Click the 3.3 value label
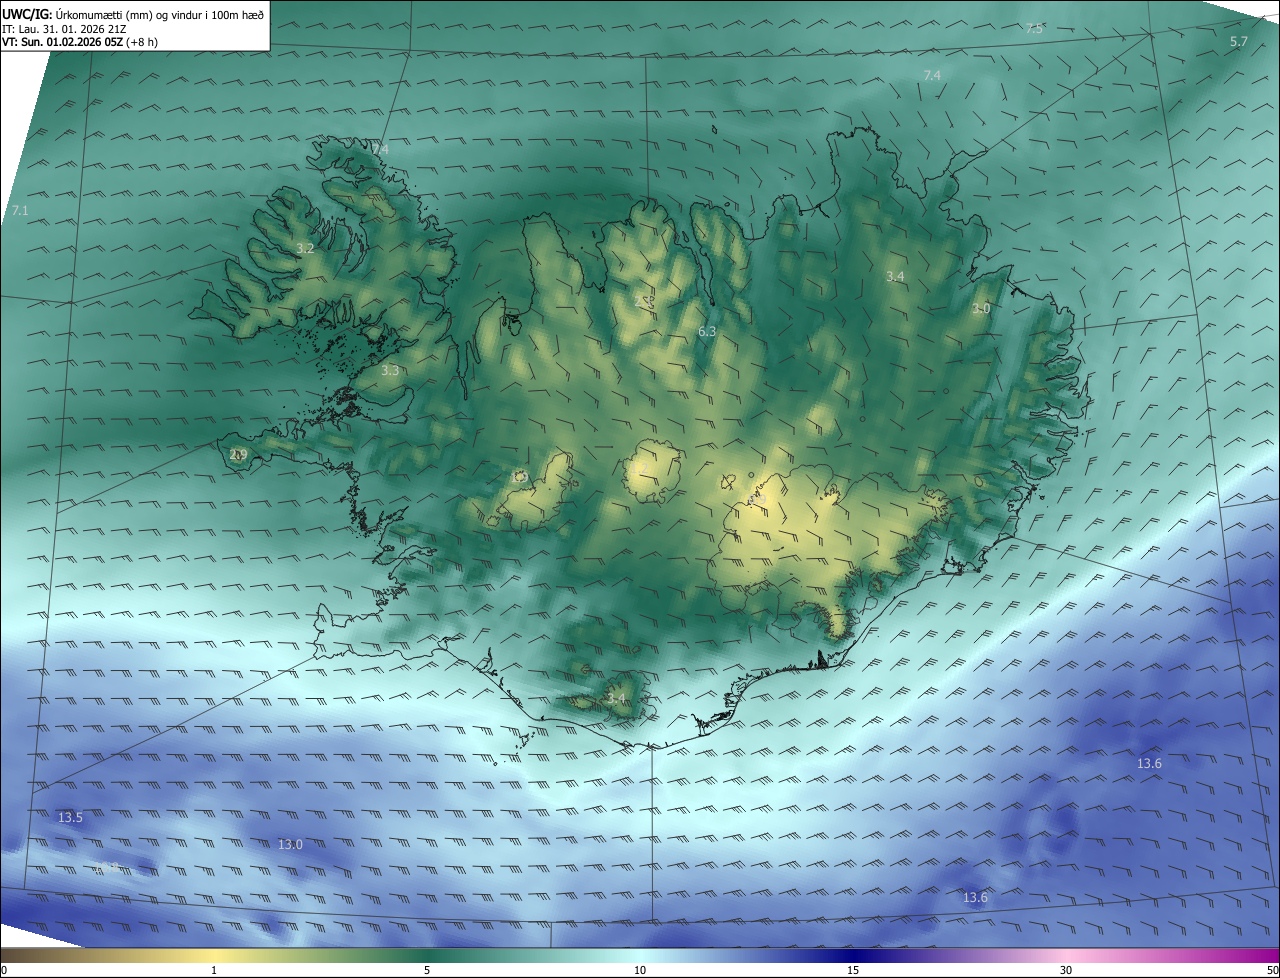 [x=390, y=370]
